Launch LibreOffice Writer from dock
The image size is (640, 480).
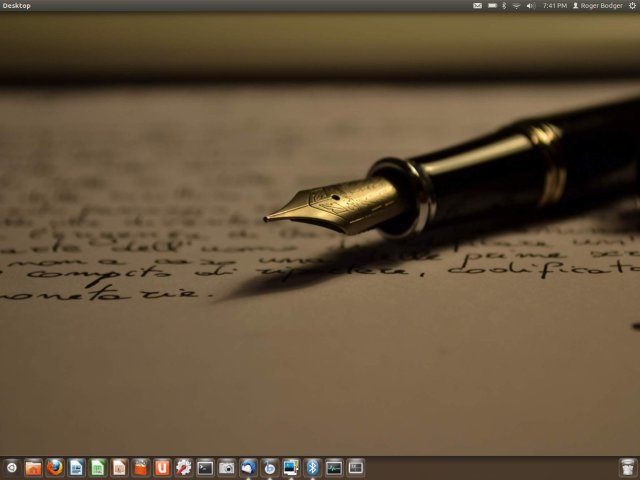coord(76,468)
